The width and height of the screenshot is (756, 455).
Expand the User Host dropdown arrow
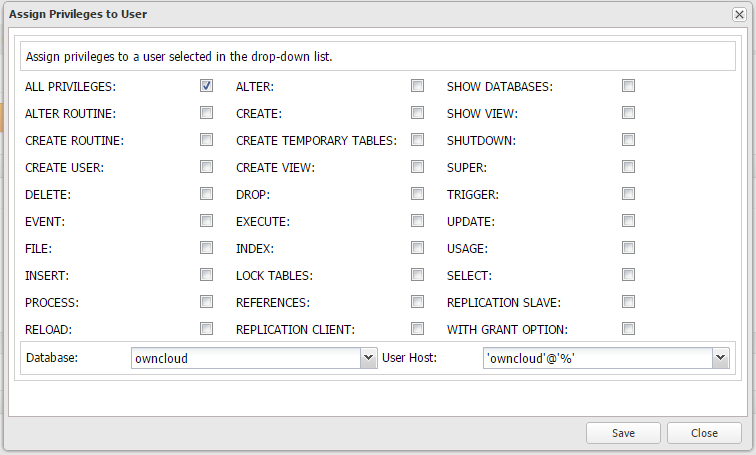[719, 358]
